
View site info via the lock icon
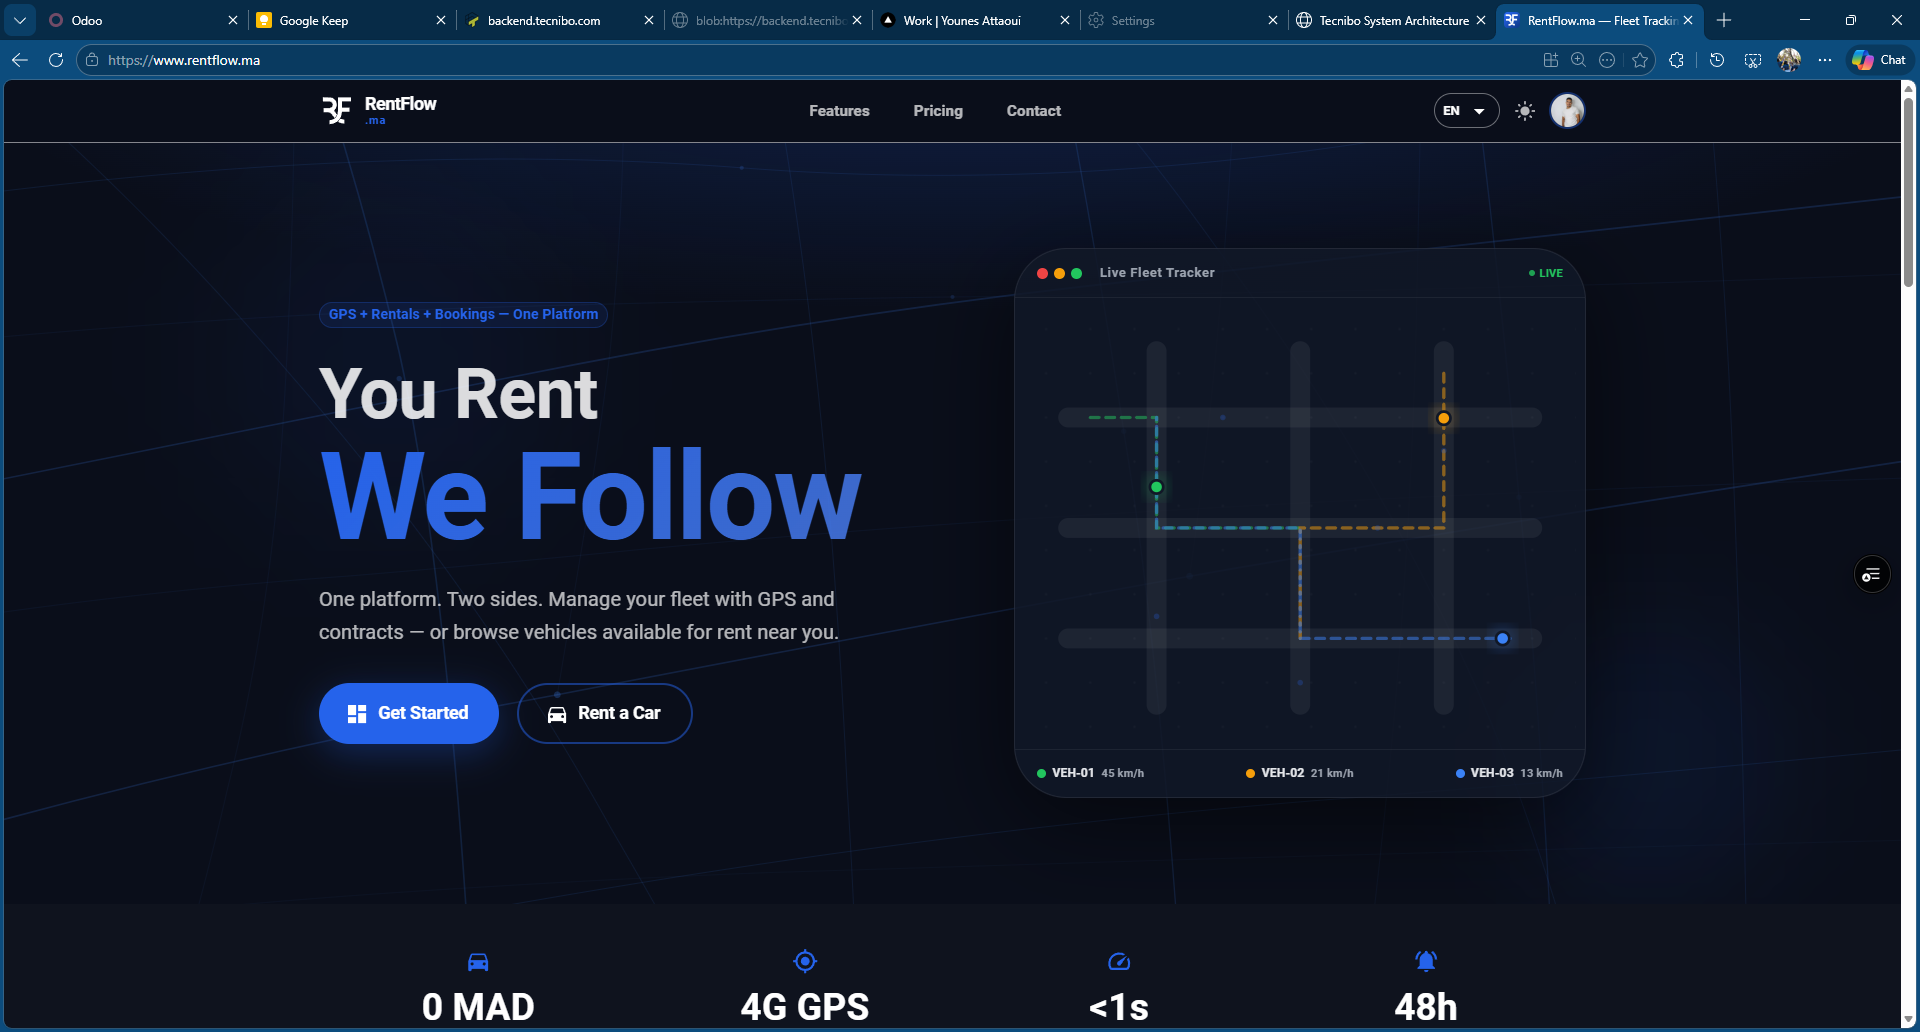coord(92,60)
